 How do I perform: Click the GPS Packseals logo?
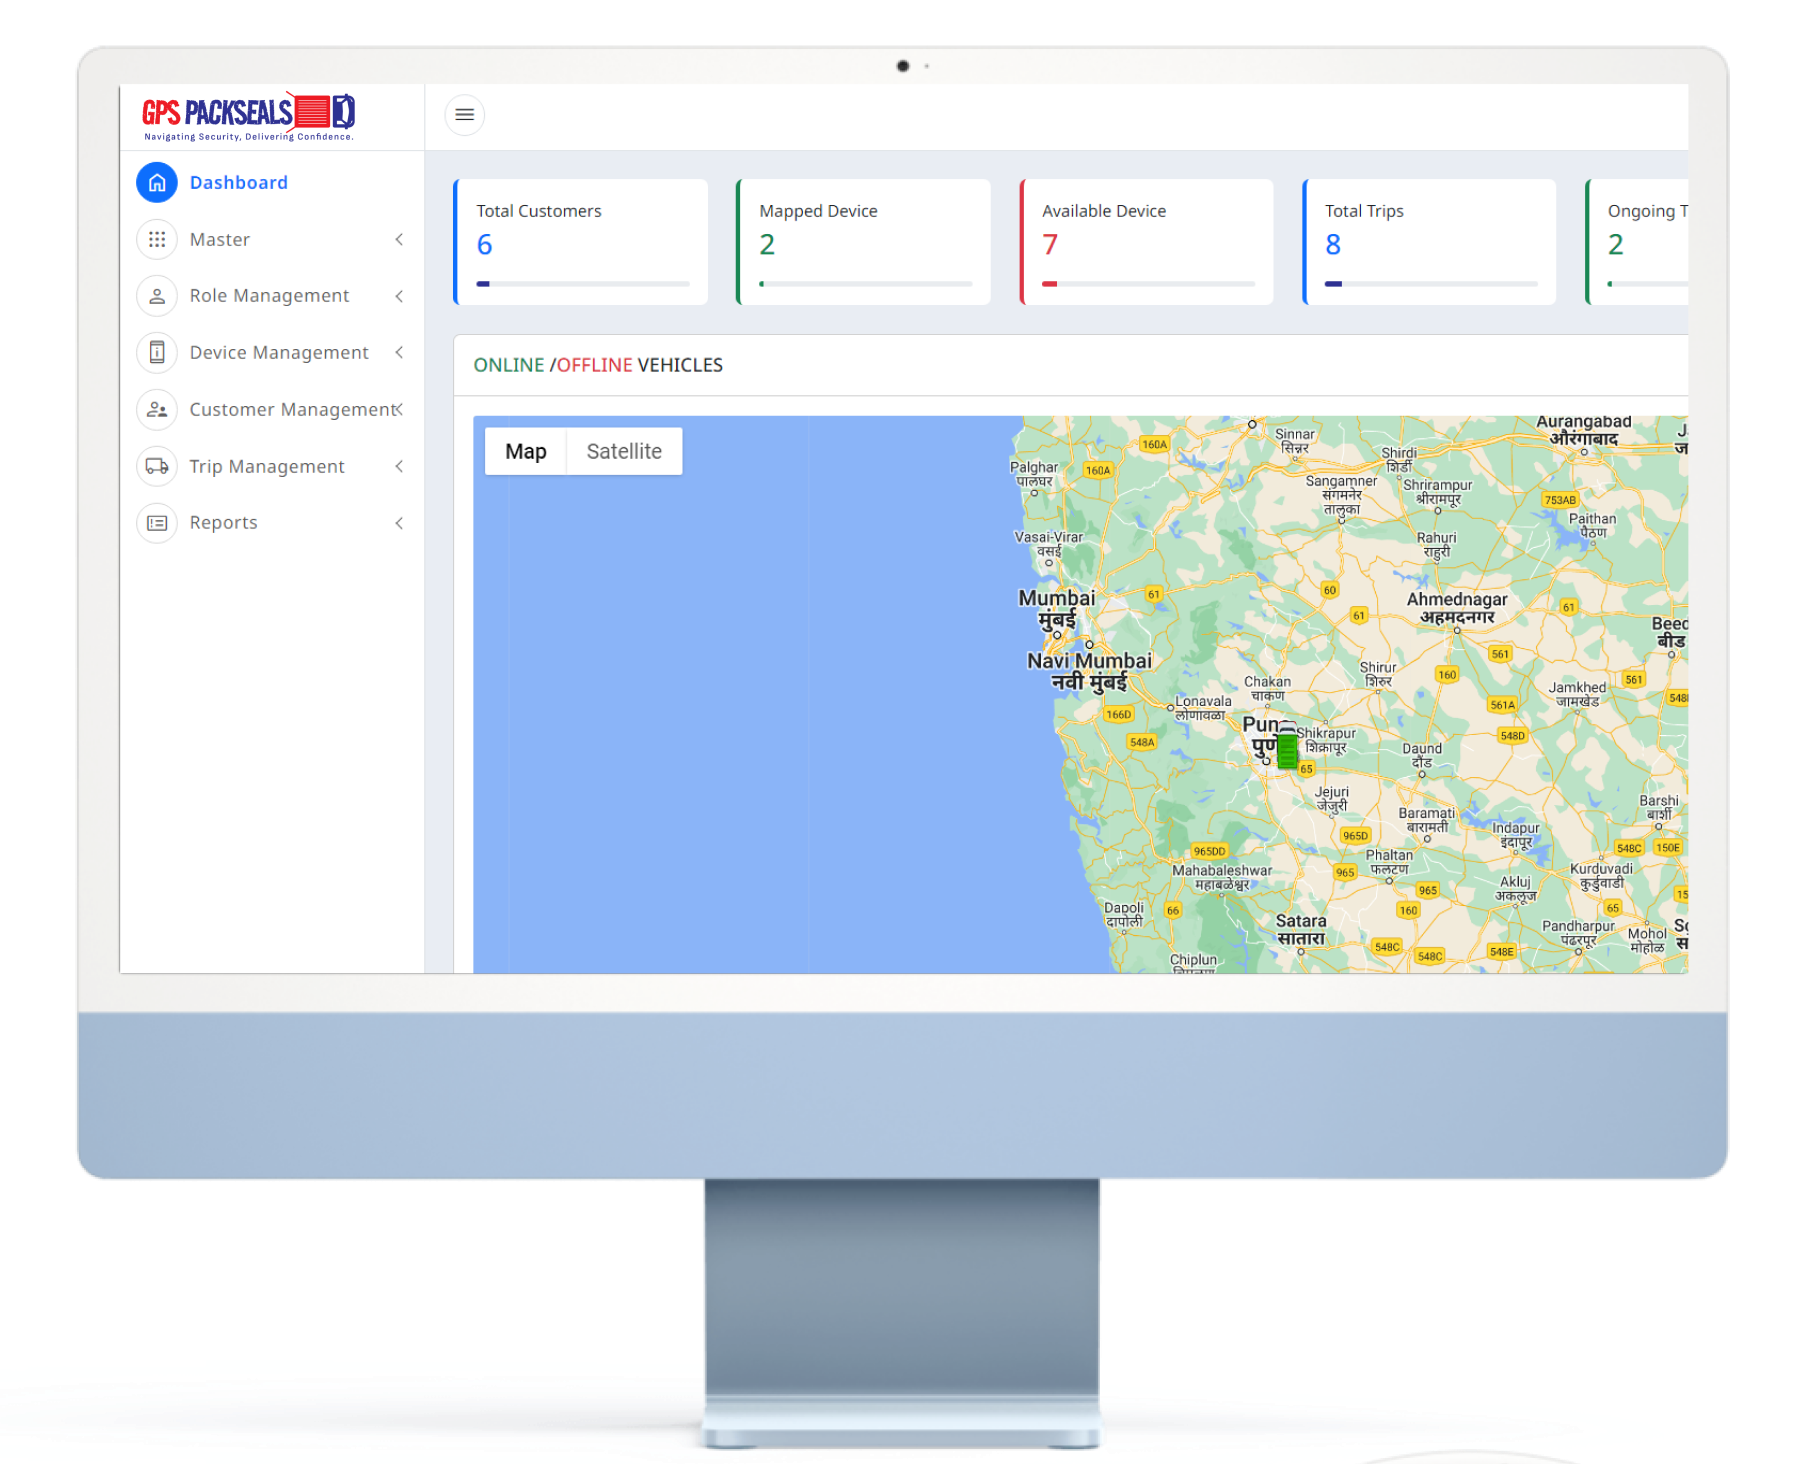[x=249, y=117]
